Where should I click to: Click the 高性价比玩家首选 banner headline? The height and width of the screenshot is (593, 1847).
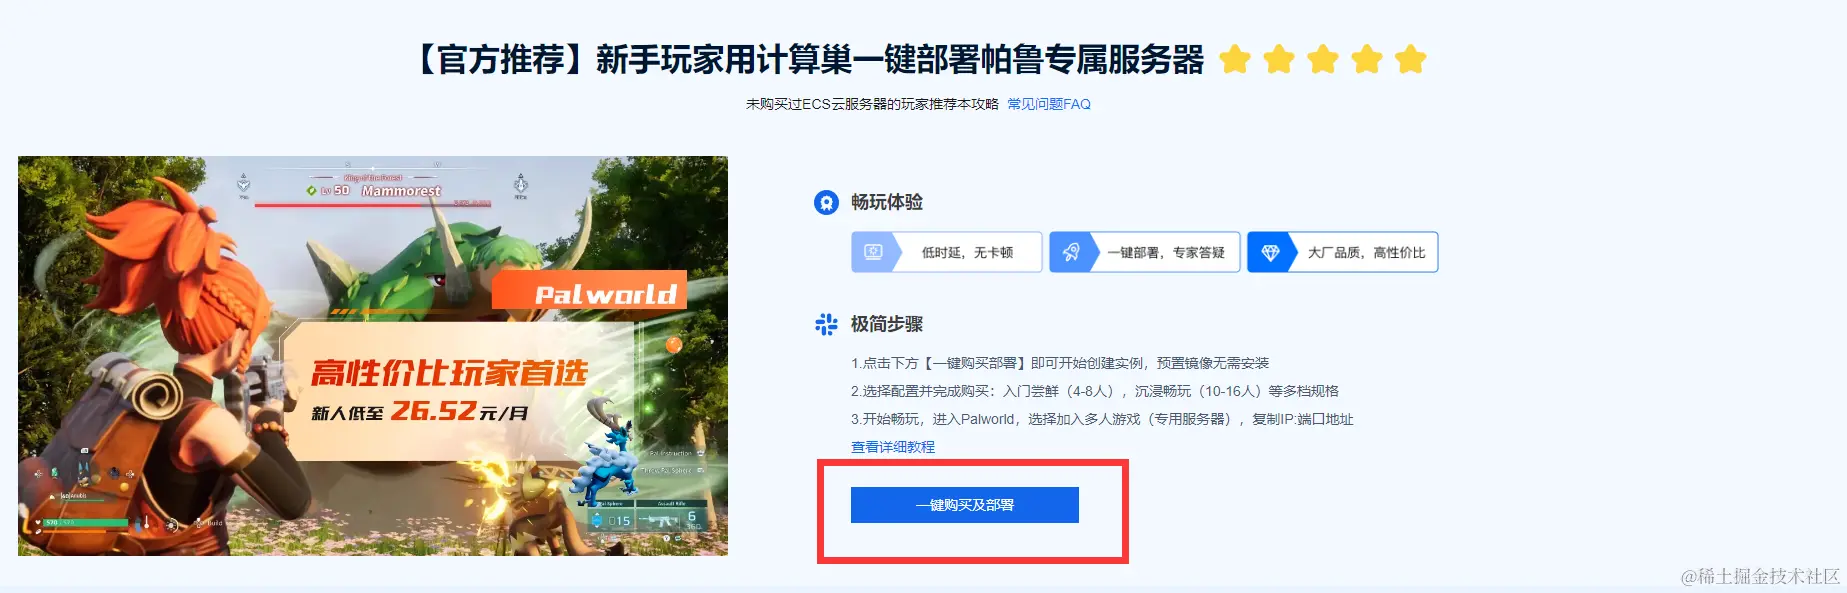coord(449,373)
